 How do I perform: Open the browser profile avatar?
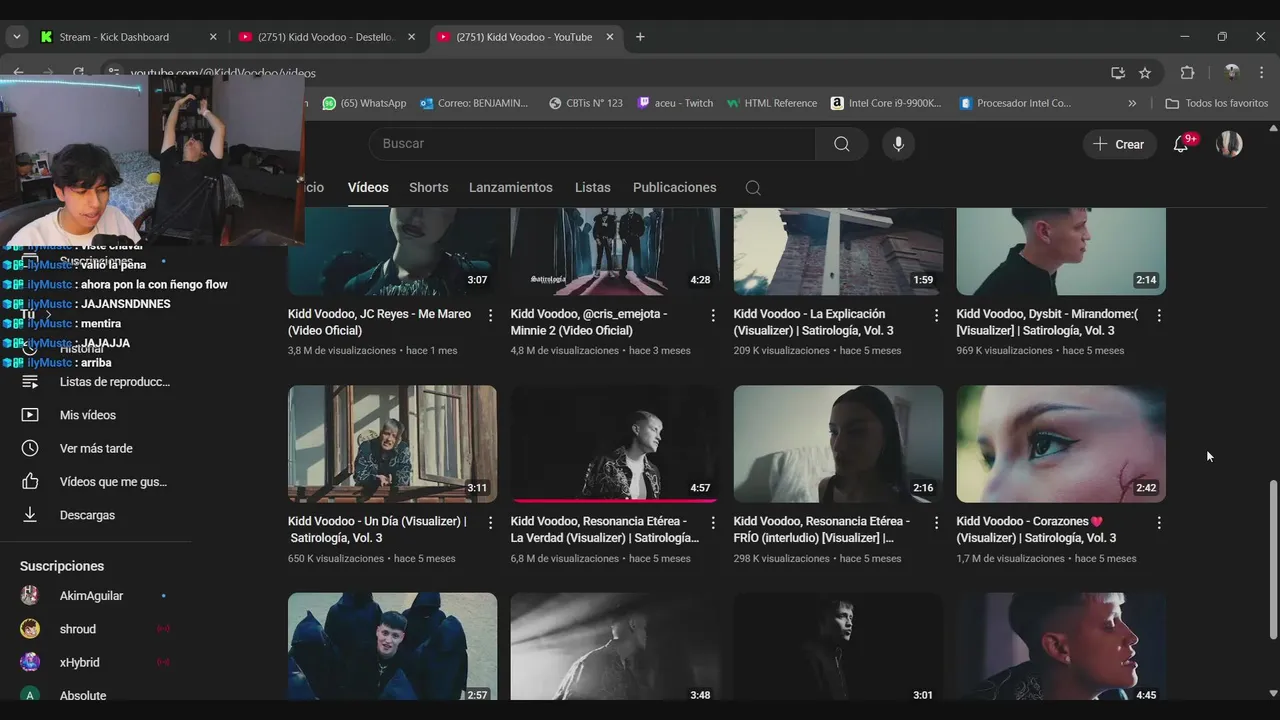[x=1232, y=73]
